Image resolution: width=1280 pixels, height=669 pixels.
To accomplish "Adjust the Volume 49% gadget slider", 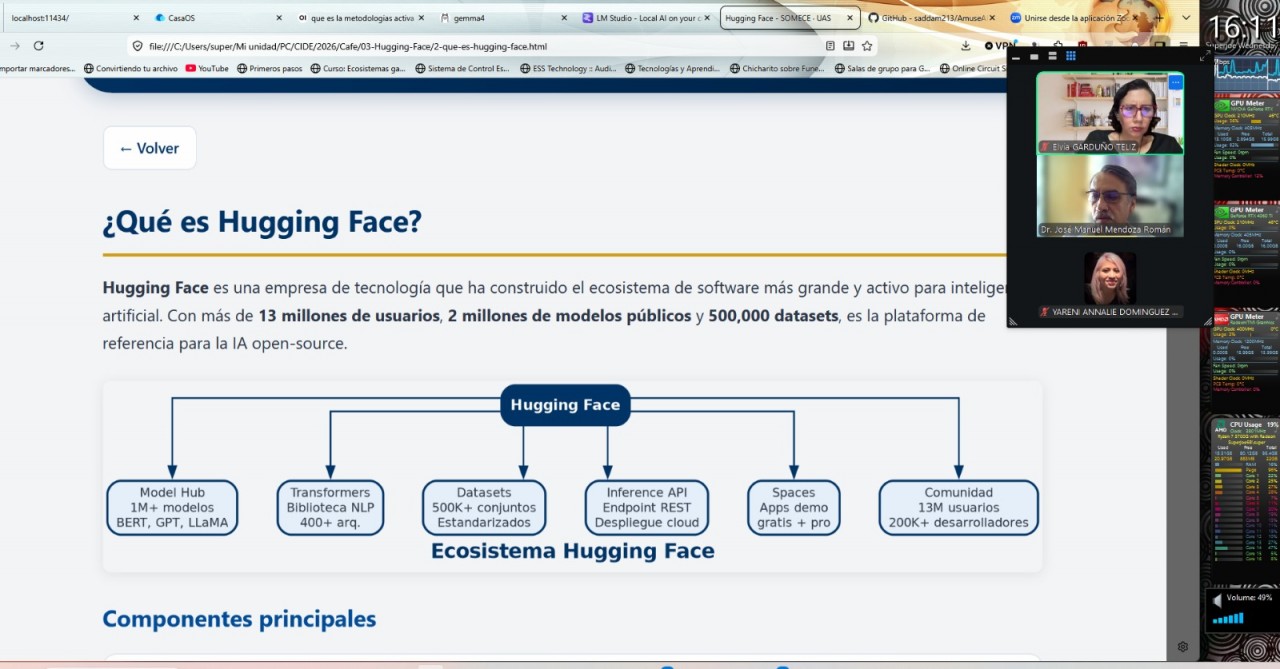I will click(1228, 618).
